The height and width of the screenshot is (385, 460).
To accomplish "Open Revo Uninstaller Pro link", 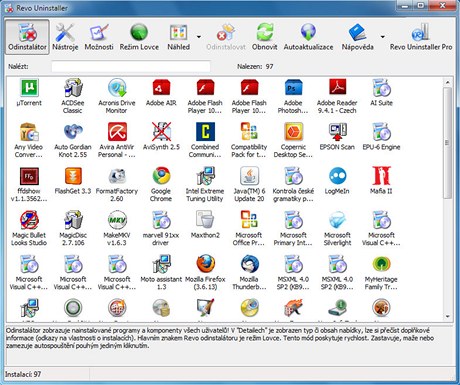I will [421, 37].
